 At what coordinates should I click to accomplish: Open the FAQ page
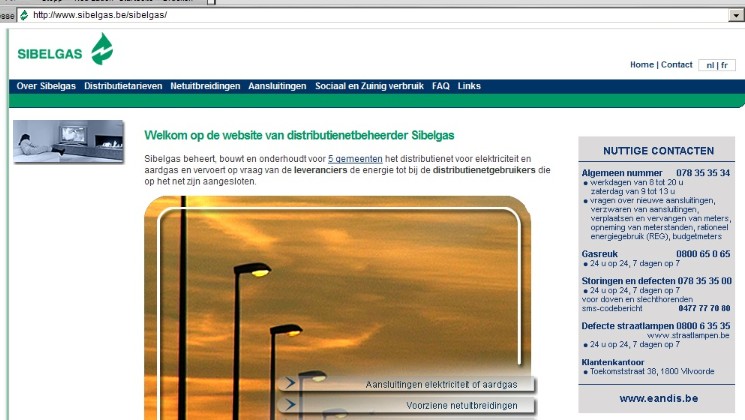point(441,86)
